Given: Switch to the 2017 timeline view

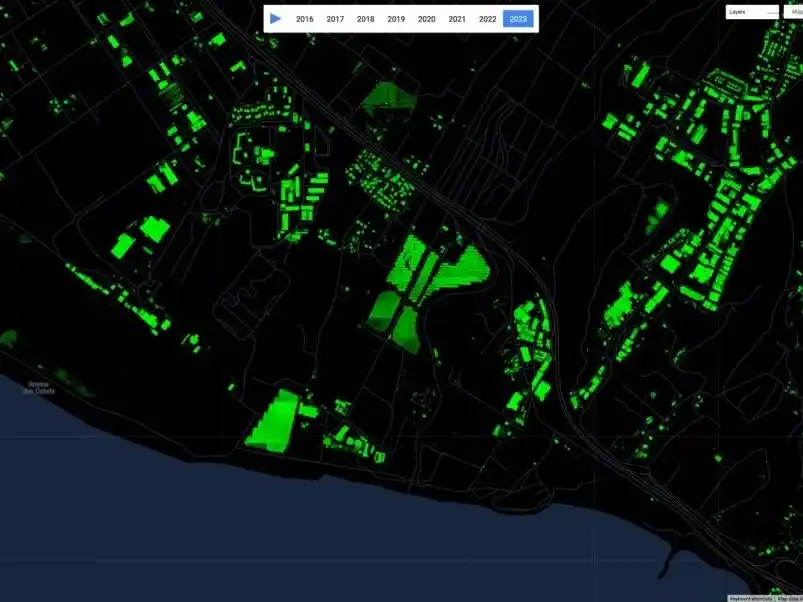Looking at the screenshot, I should 334,18.
